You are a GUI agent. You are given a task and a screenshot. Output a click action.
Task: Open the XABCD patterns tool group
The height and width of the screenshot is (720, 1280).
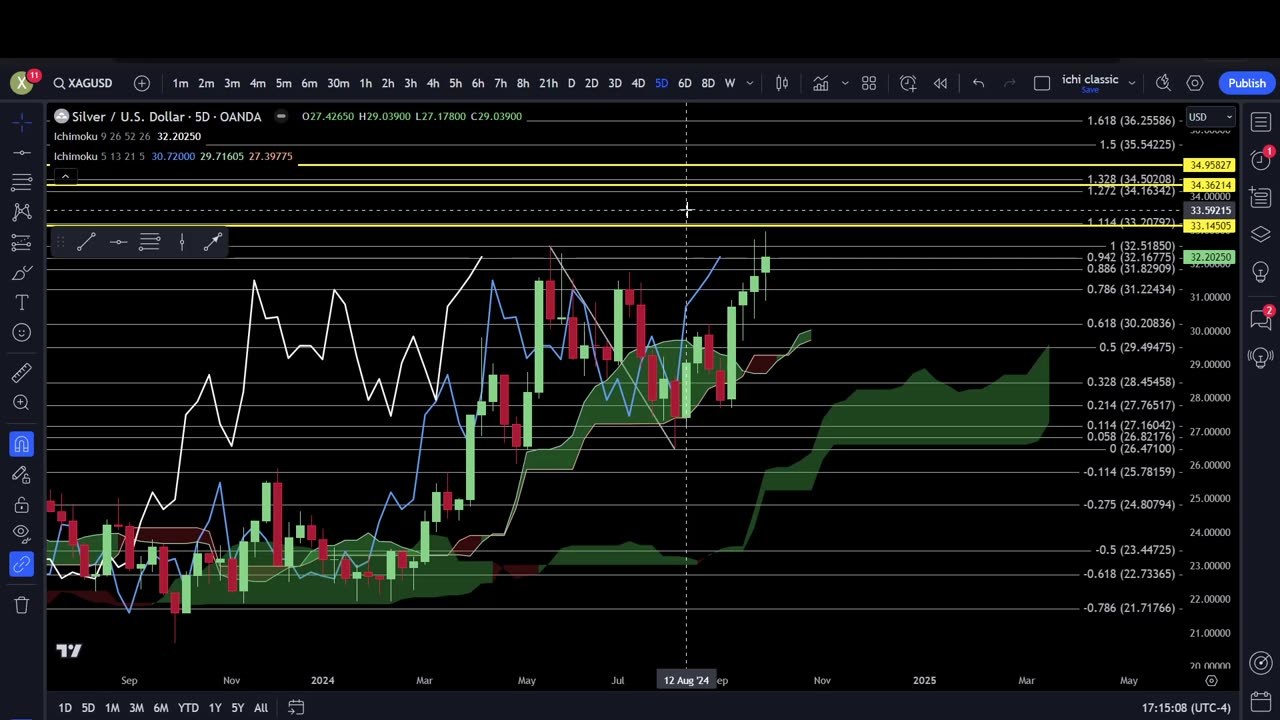tap(21, 212)
